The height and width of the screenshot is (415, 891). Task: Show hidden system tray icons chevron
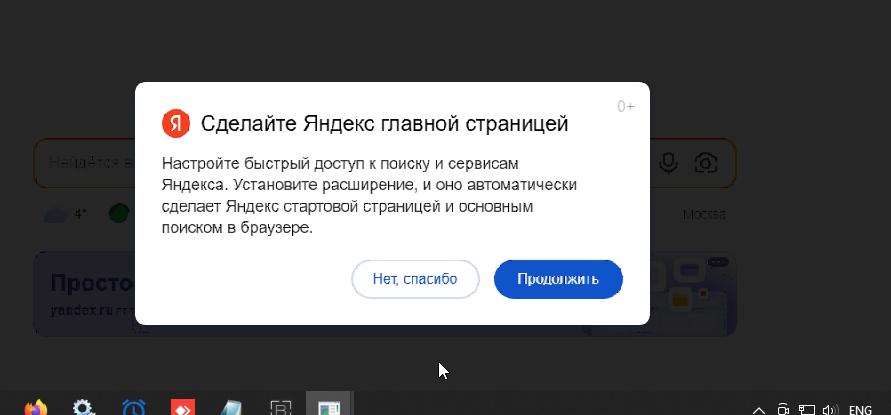(x=759, y=410)
